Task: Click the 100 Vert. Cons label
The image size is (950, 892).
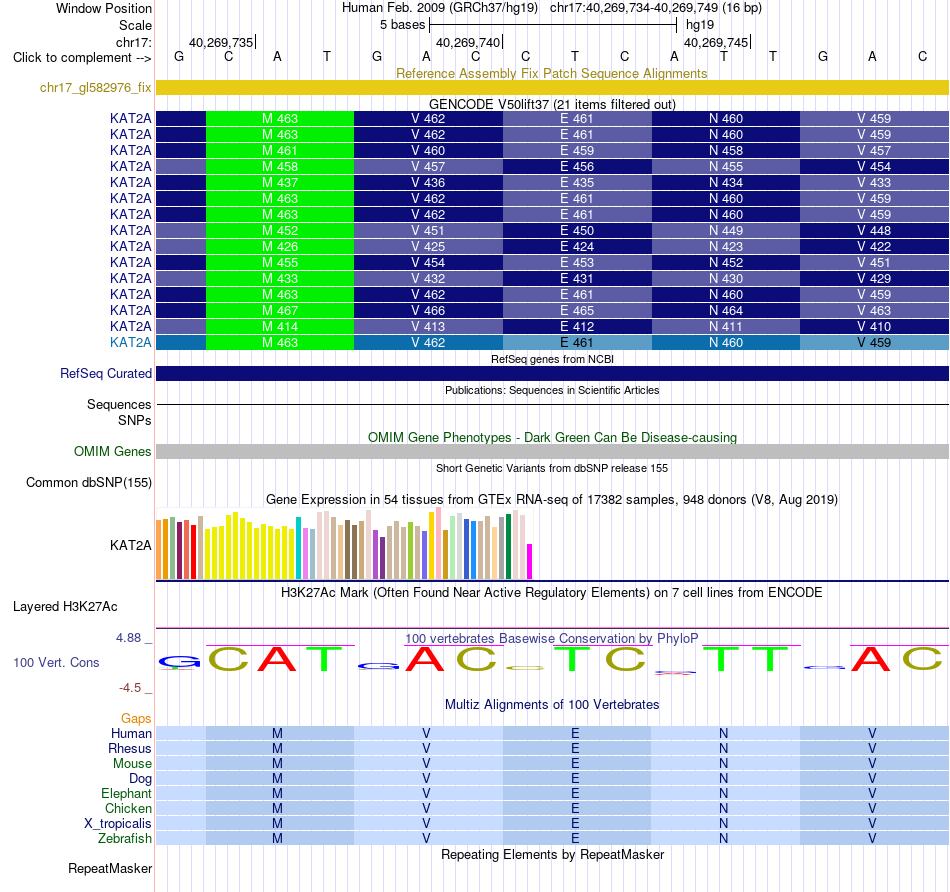Action: 56,662
